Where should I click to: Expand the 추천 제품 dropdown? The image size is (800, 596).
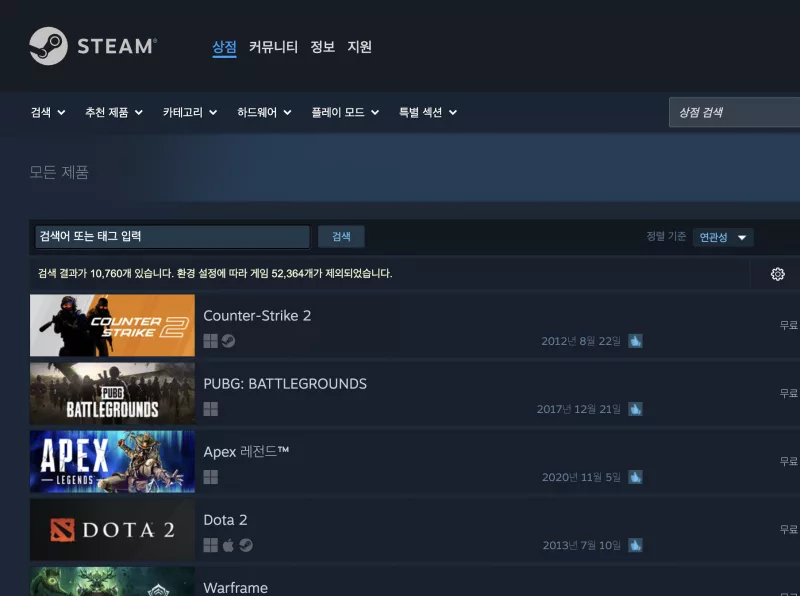114,112
